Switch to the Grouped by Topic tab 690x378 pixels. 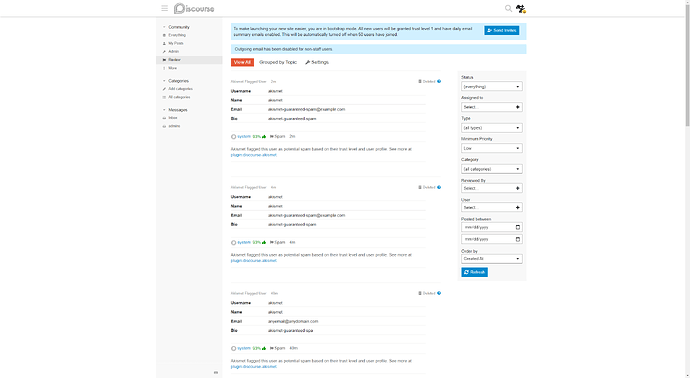click(278, 62)
